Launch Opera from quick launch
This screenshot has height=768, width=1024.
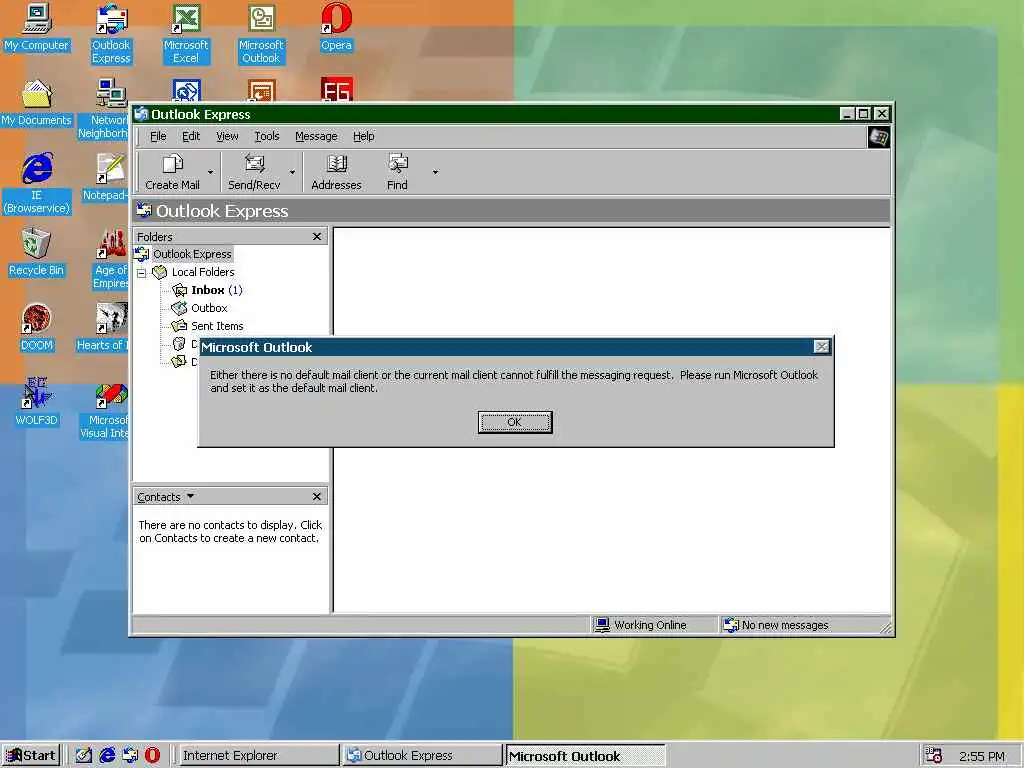point(152,755)
